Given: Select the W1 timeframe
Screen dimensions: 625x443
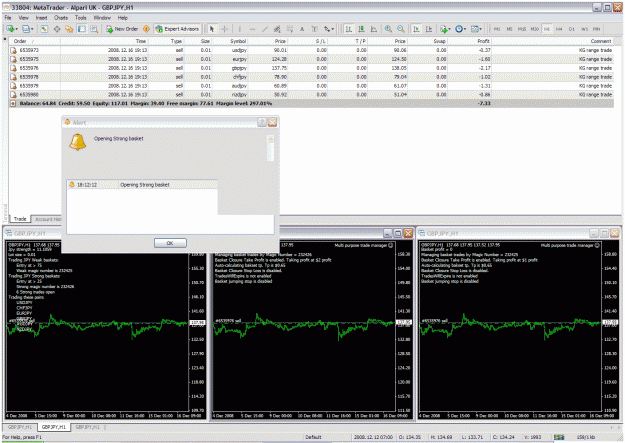Looking at the screenshot, I should [x=584, y=29].
